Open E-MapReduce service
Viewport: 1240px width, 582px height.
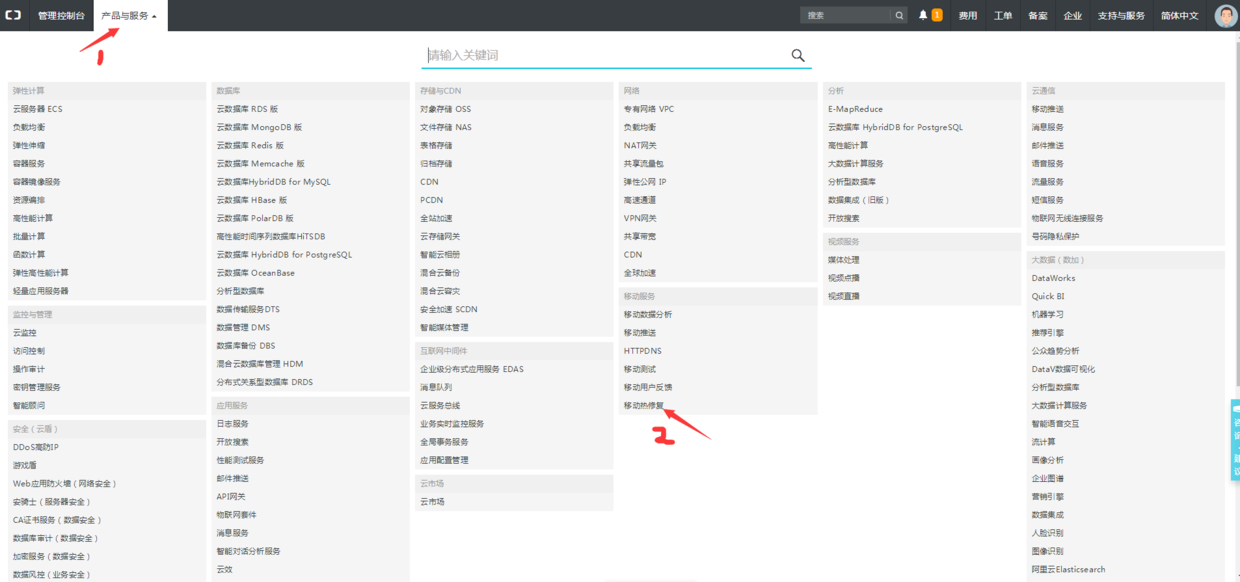[x=856, y=109]
